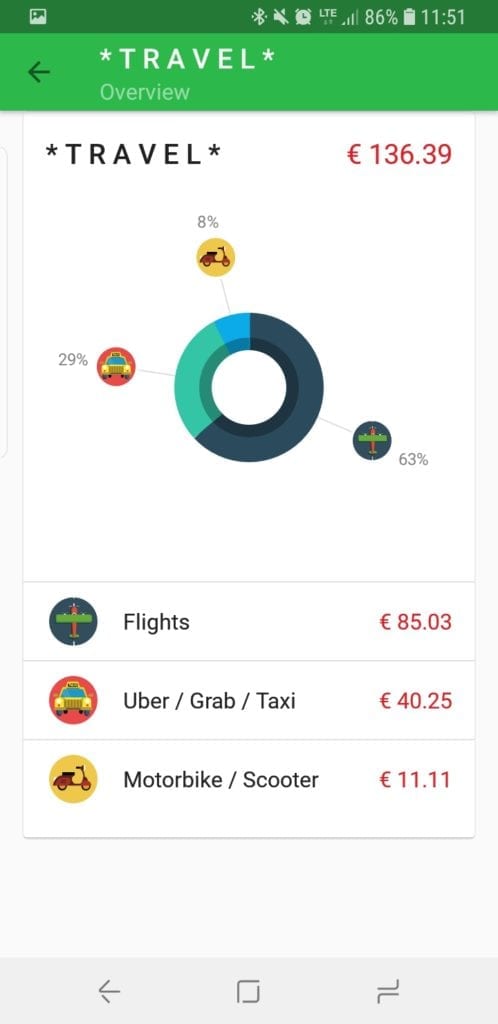498x1024 pixels.
Task: Tap the € 85.03 Flights amount
Action: point(415,621)
